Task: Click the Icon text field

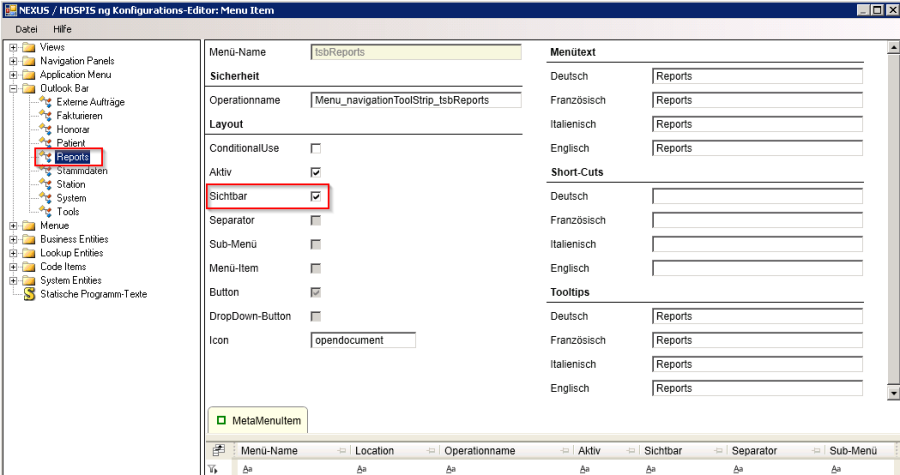Action: coord(363,340)
